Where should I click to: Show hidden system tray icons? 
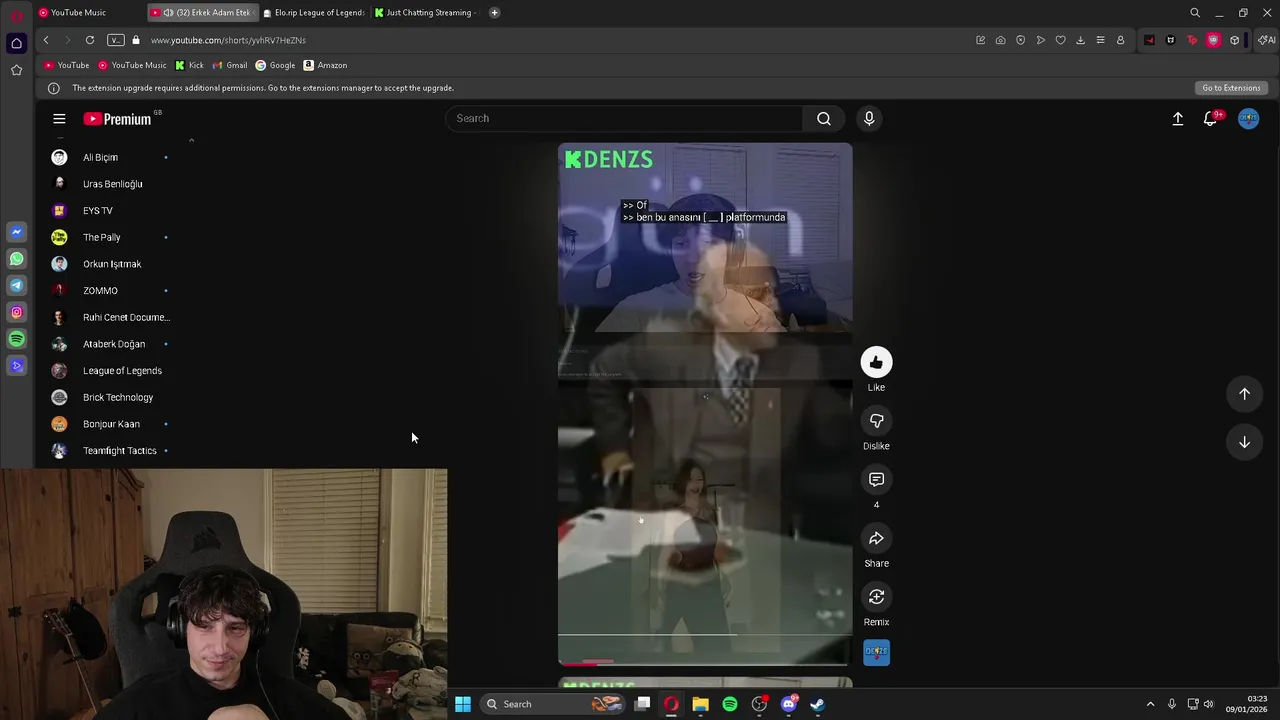coord(1150,704)
